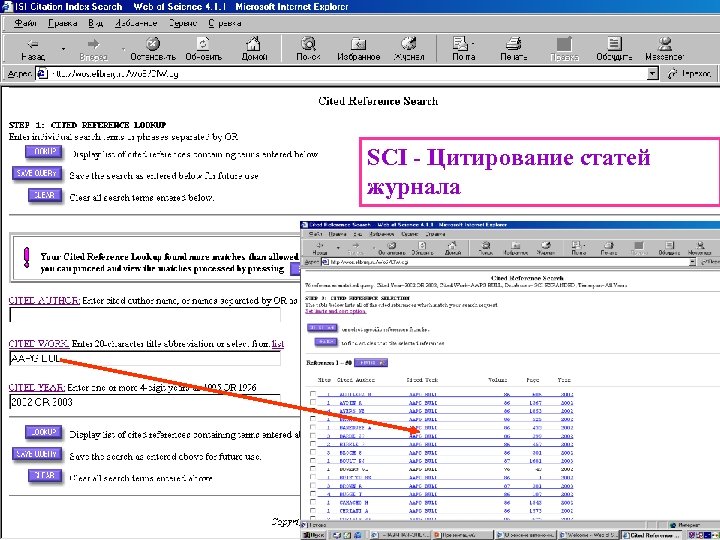Tick the checkbox for the row with page 1367
Viewport: 720px width, 540px height.
point(313,402)
